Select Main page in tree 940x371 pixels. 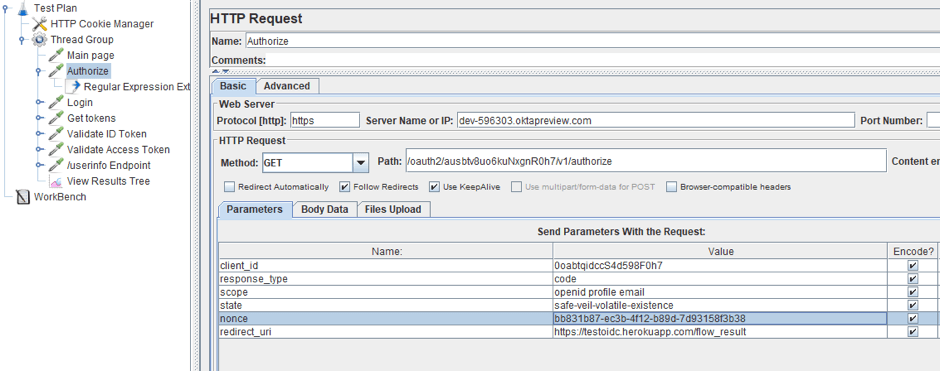click(x=91, y=55)
